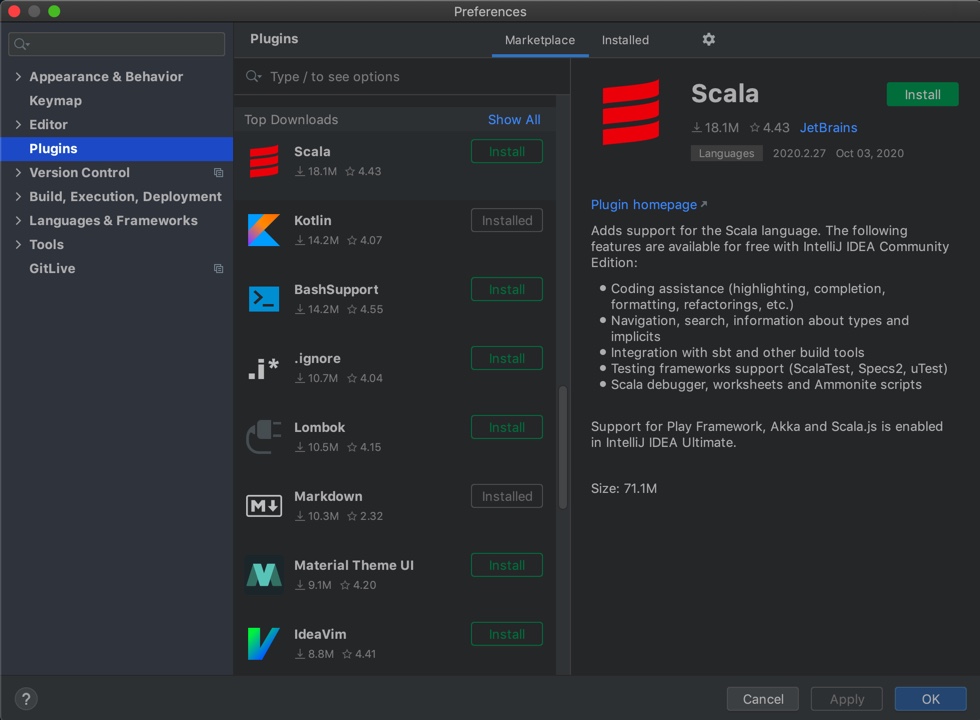Select the Lombok plugin name
Image resolution: width=980 pixels, height=720 pixels.
[x=319, y=428]
